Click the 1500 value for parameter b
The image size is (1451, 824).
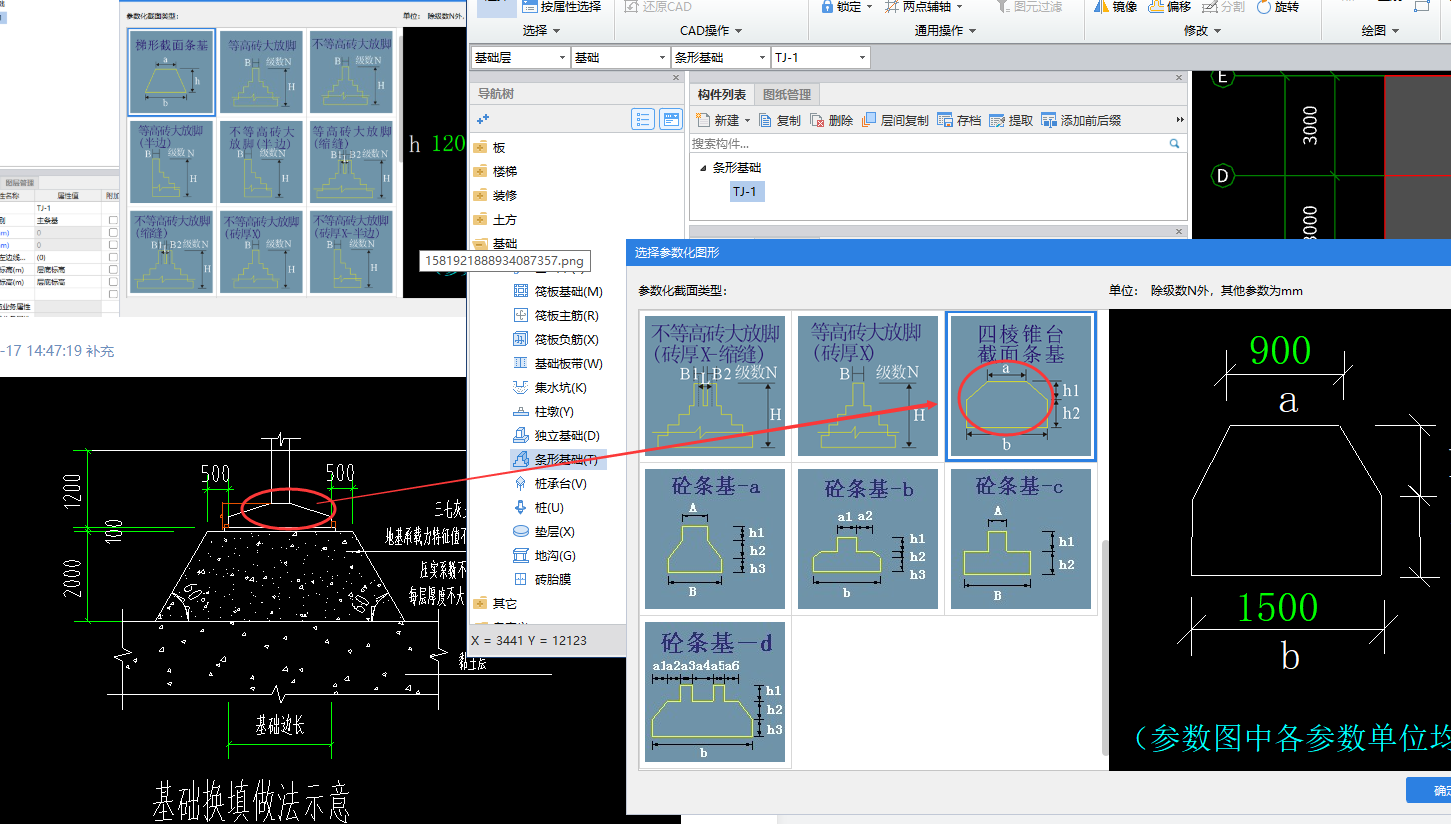pyautogui.click(x=1277, y=607)
